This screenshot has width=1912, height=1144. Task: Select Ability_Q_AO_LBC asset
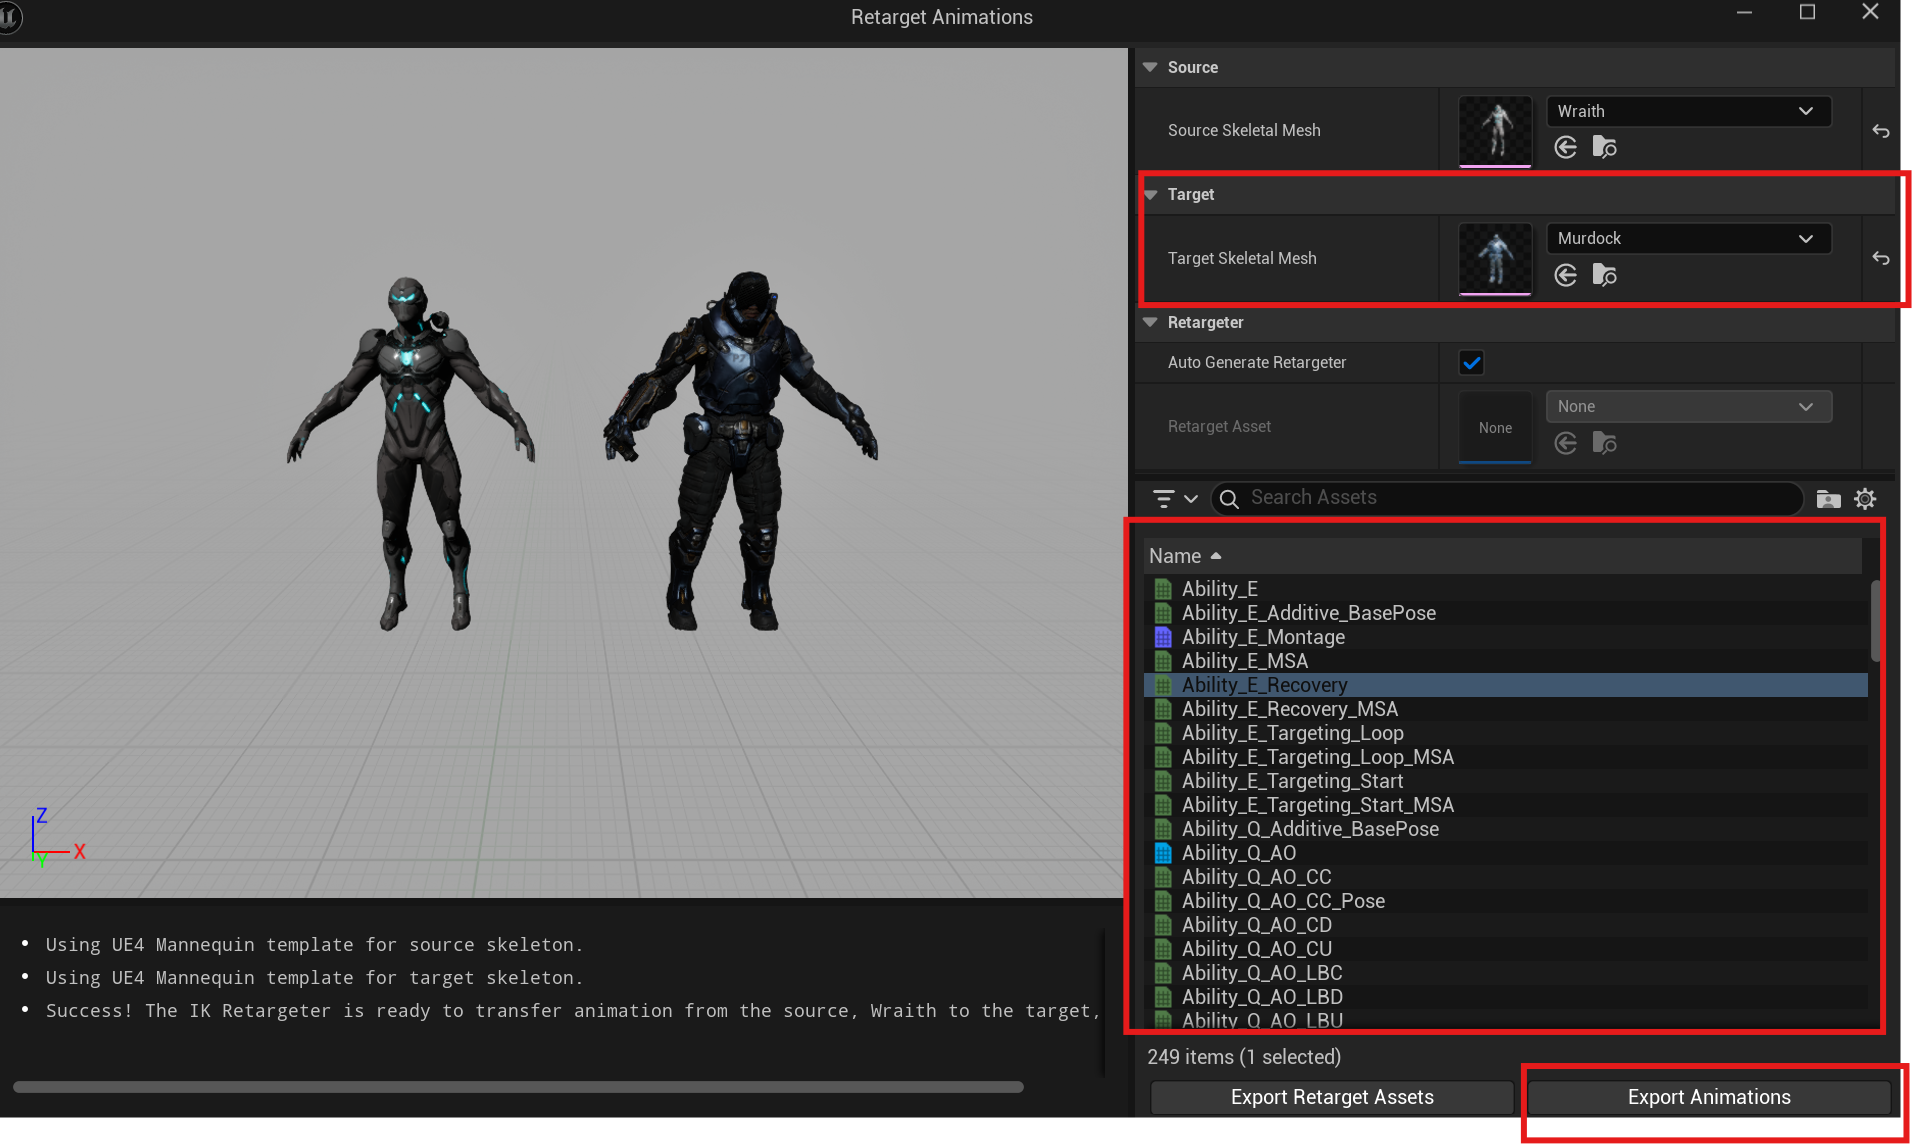pos(1506,973)
